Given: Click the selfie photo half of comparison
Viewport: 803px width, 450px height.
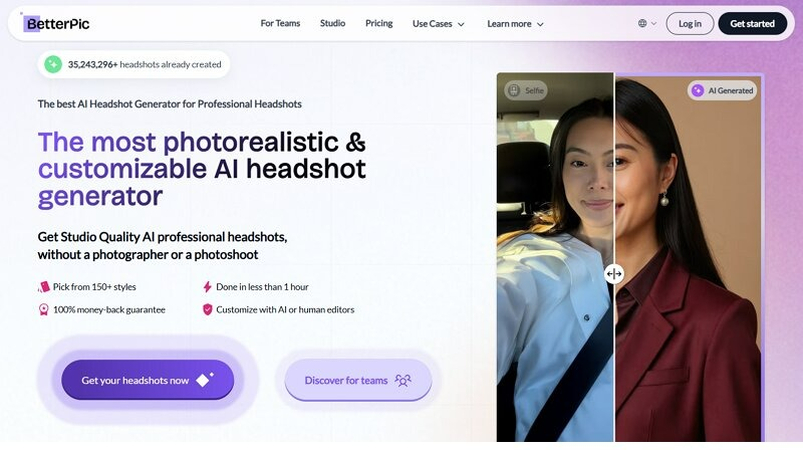Looking at the screenshot, I should [x=555, y=257].
